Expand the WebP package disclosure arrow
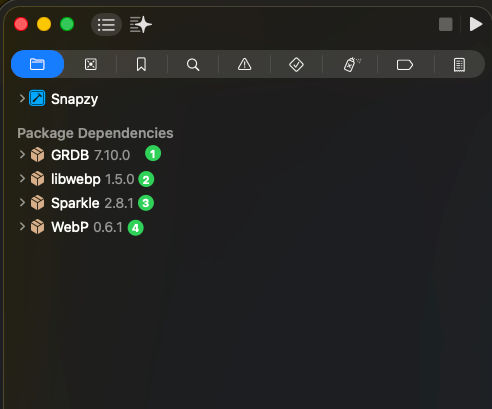This screenshot has height=409, width=492. (x=22, y=226)
